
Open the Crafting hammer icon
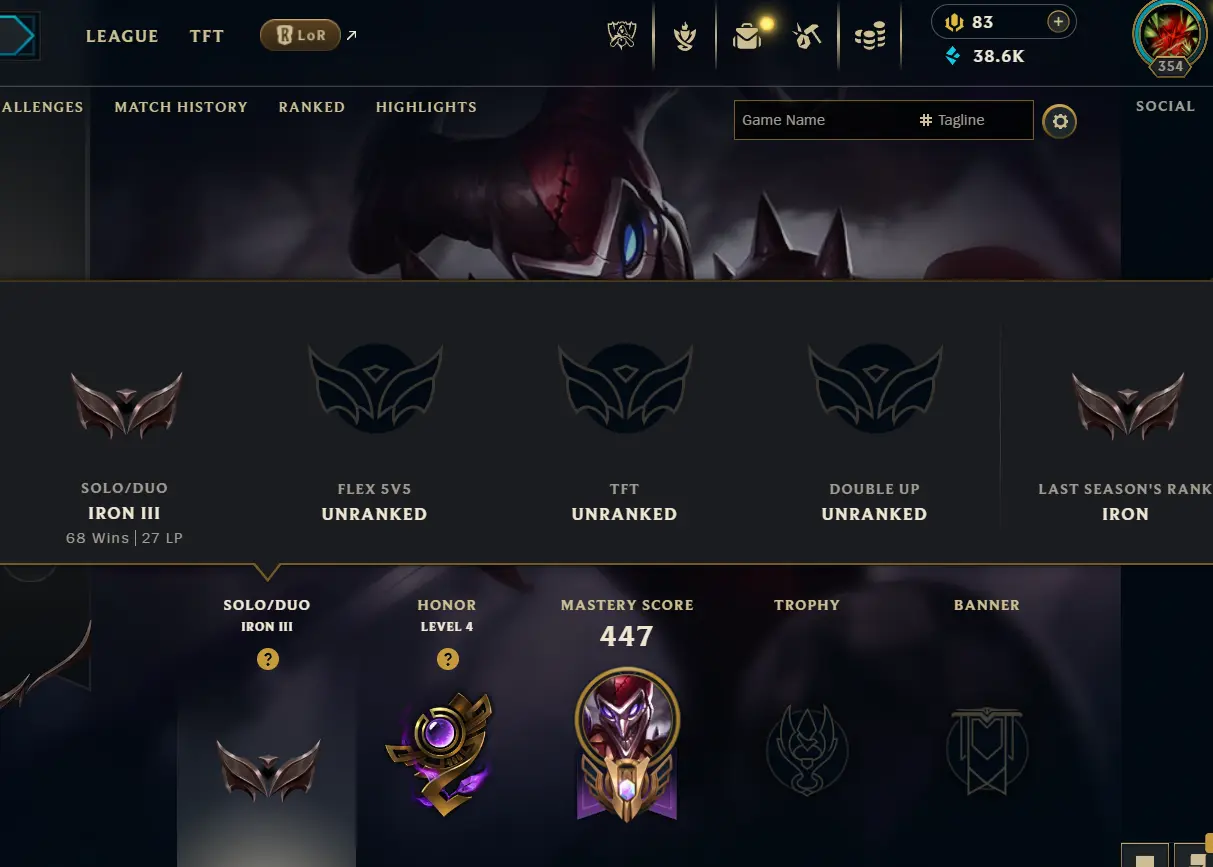(807, 37)
